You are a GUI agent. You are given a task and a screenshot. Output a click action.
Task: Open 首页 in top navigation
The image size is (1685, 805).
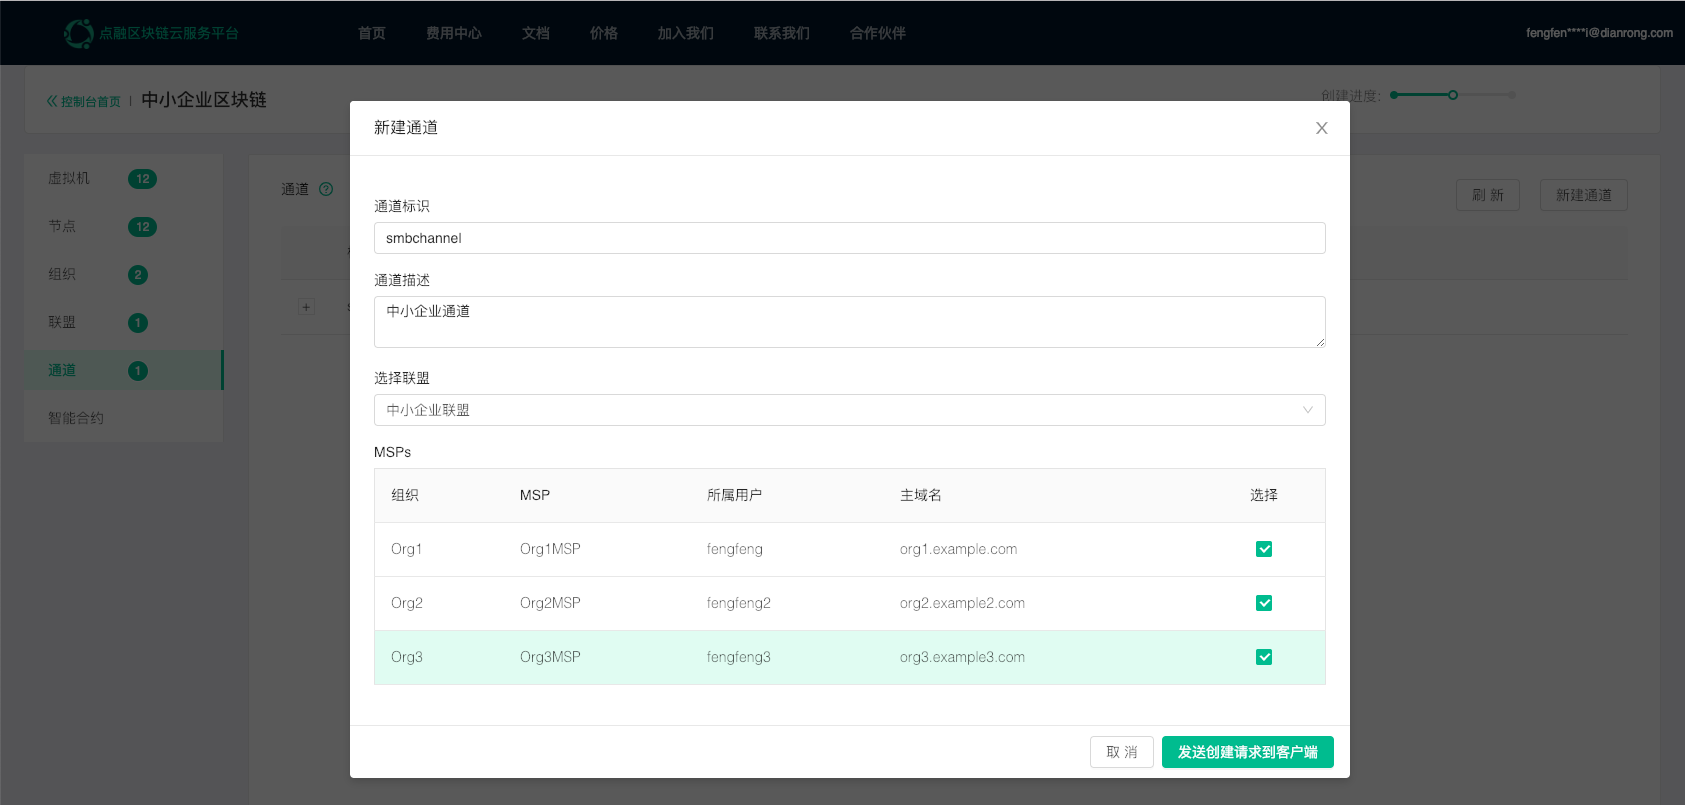(372, 33)
